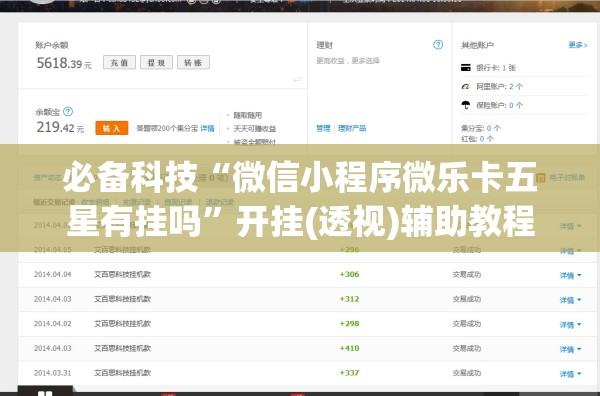Expand 详情 dropdown for the +298 transaction
The height and width of the screenshot is (396, 600).
(570, 324)
